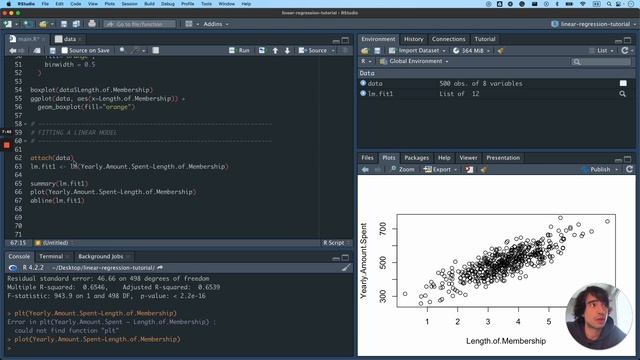Image resolution: width=640 pixels, height=360 pixels.
Task: Compile report from script
Action: pos(156,50)
